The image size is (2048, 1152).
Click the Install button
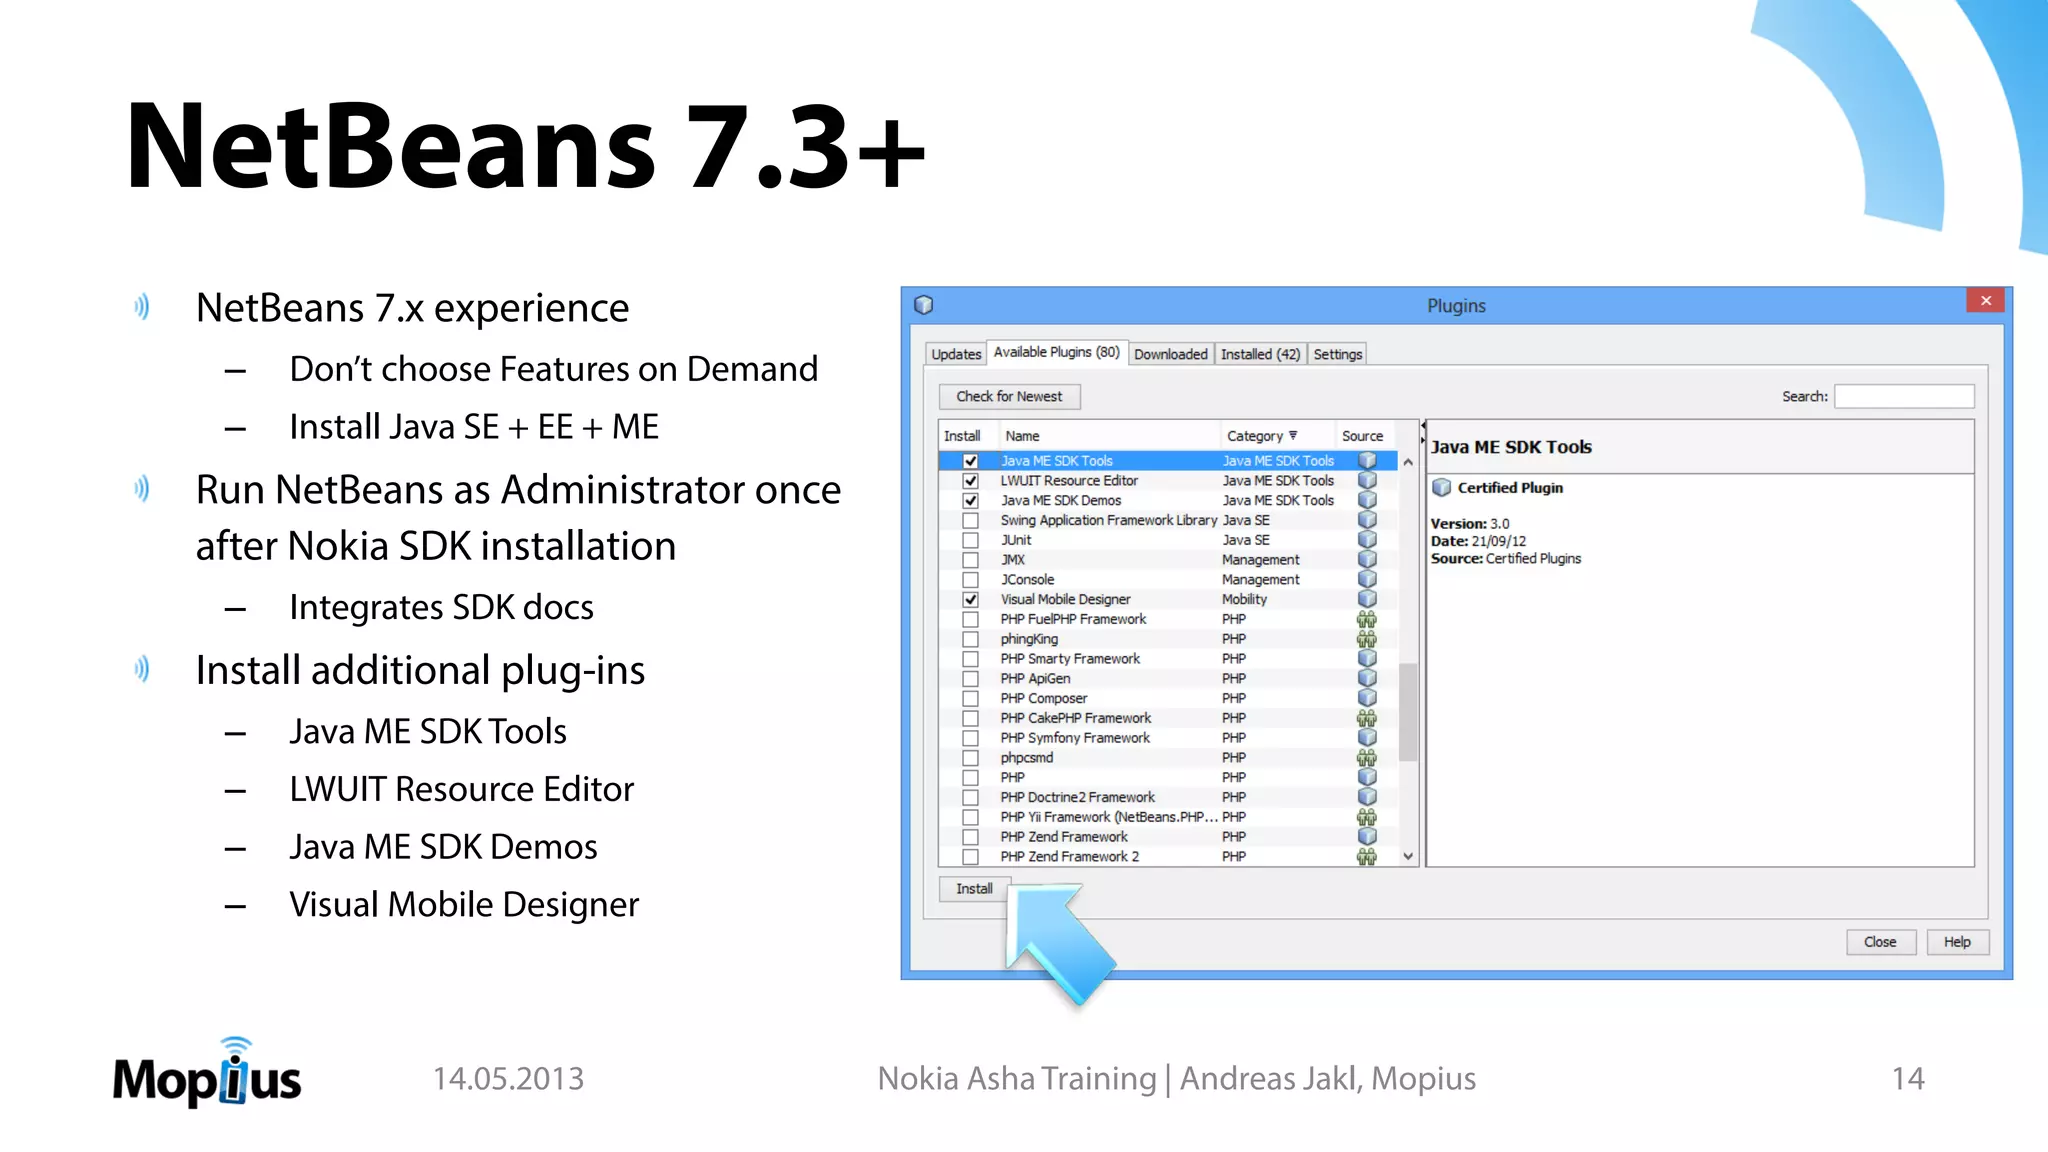(974, 889)
